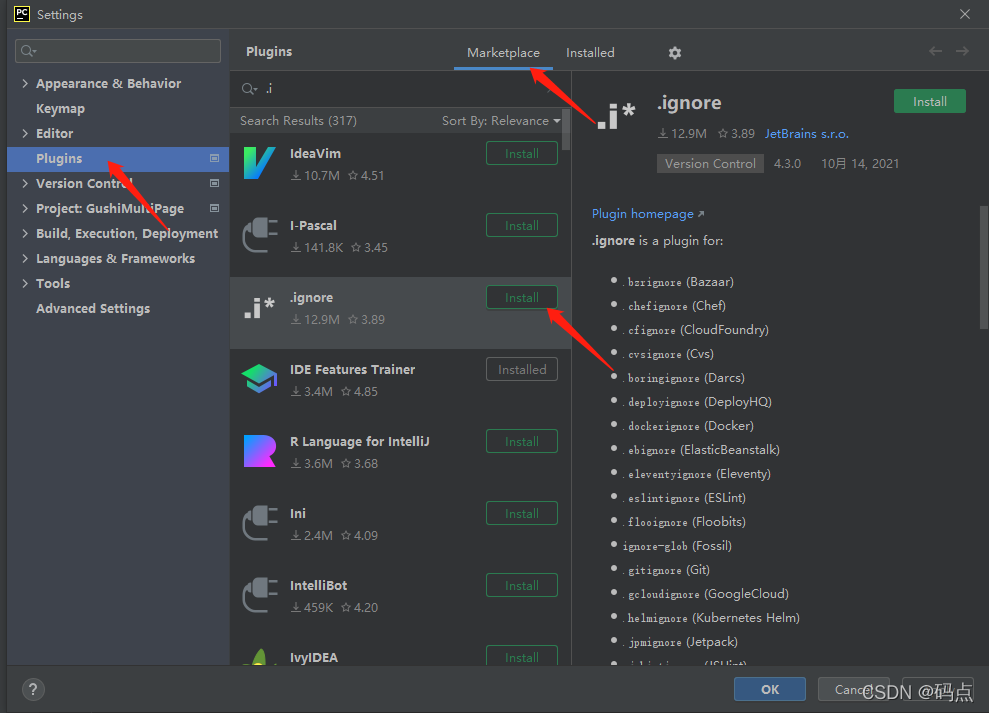Click the Search Results (317) header
Image resolution: width=989 pixels, height=713 pixels.
pyautogui.click(x=298, y=121)
